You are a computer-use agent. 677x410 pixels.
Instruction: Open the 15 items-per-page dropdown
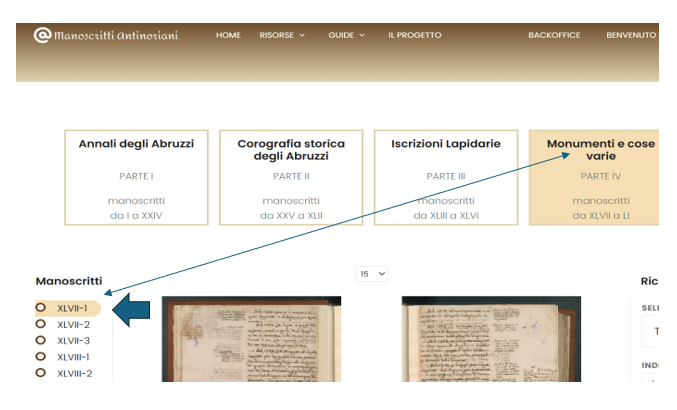[372, 274]
